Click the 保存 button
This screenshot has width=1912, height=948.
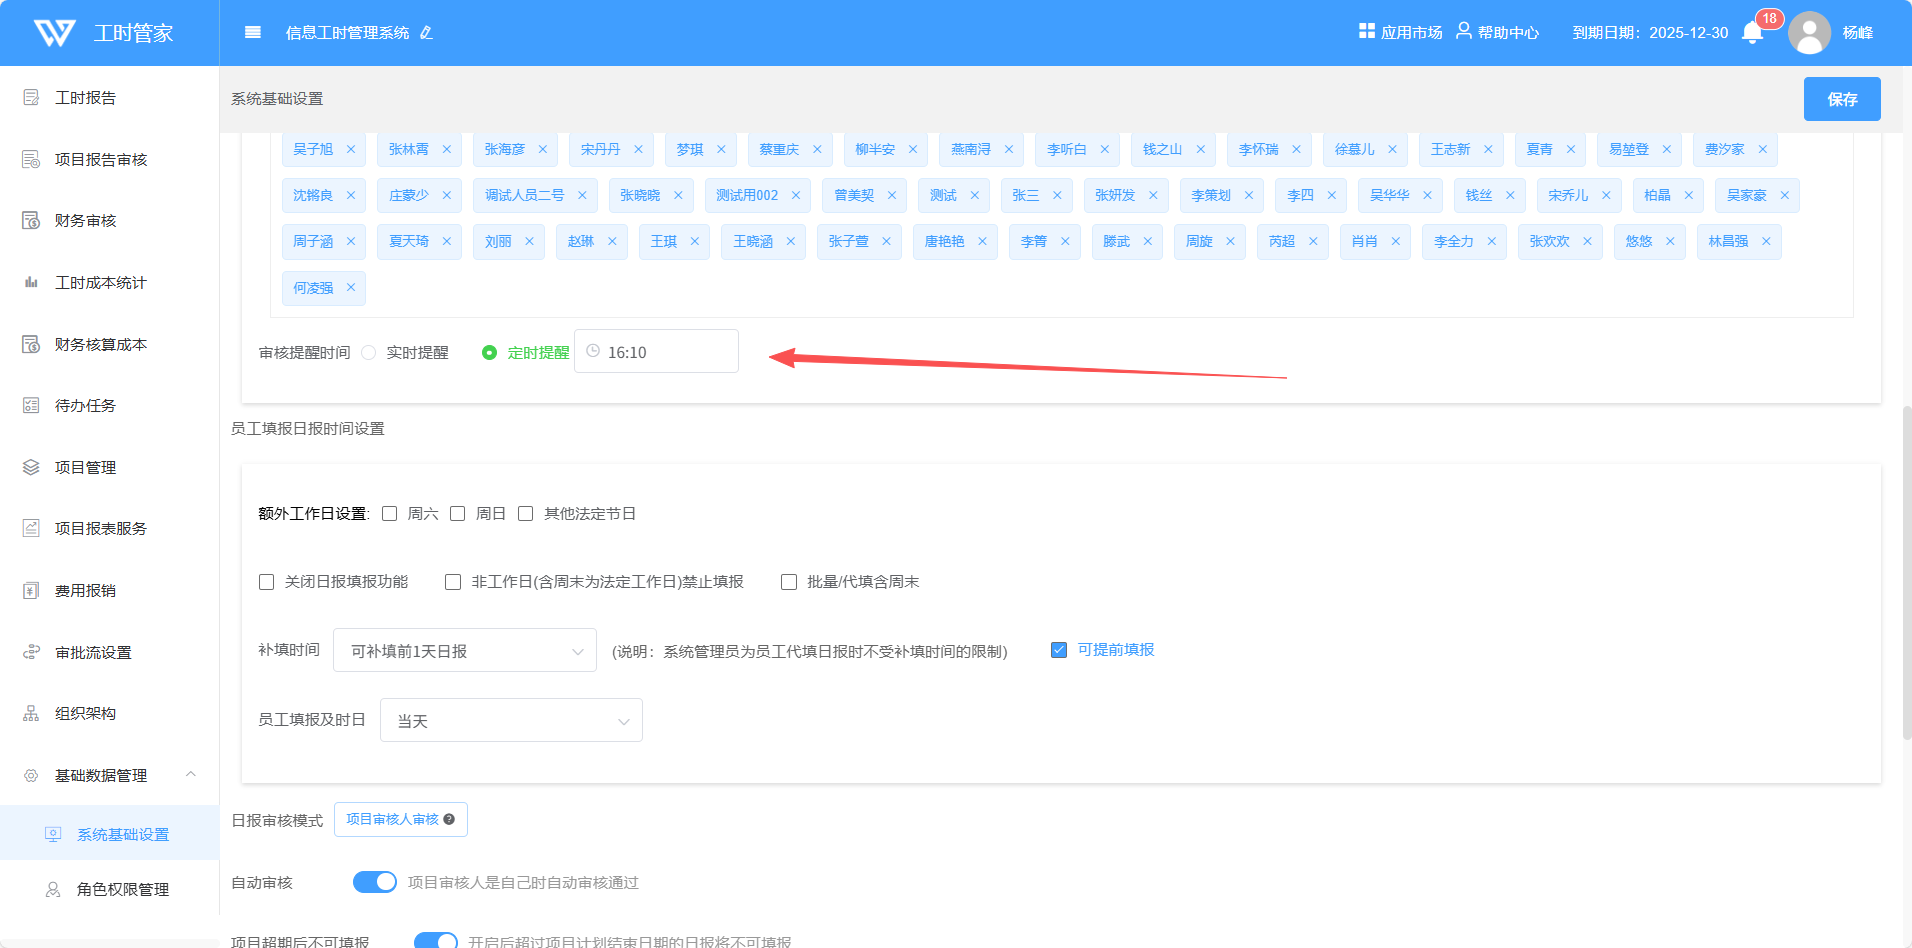tap(1841, 99)
